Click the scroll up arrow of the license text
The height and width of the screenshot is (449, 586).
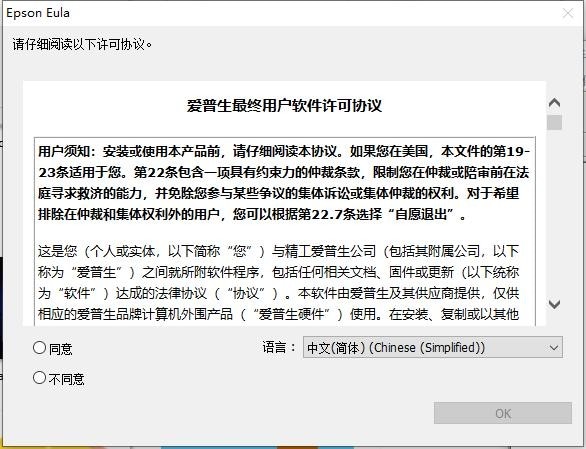point(554,103)
